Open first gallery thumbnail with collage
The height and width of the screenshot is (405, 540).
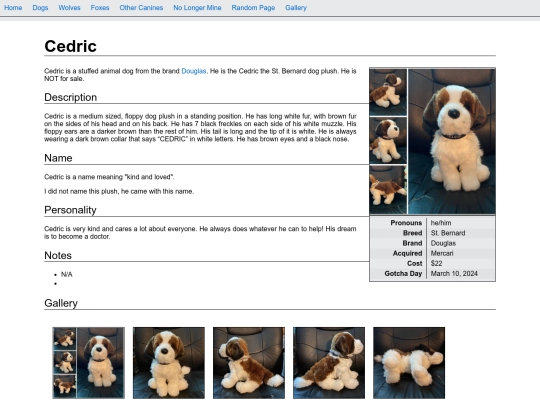(x=89, y=363)
